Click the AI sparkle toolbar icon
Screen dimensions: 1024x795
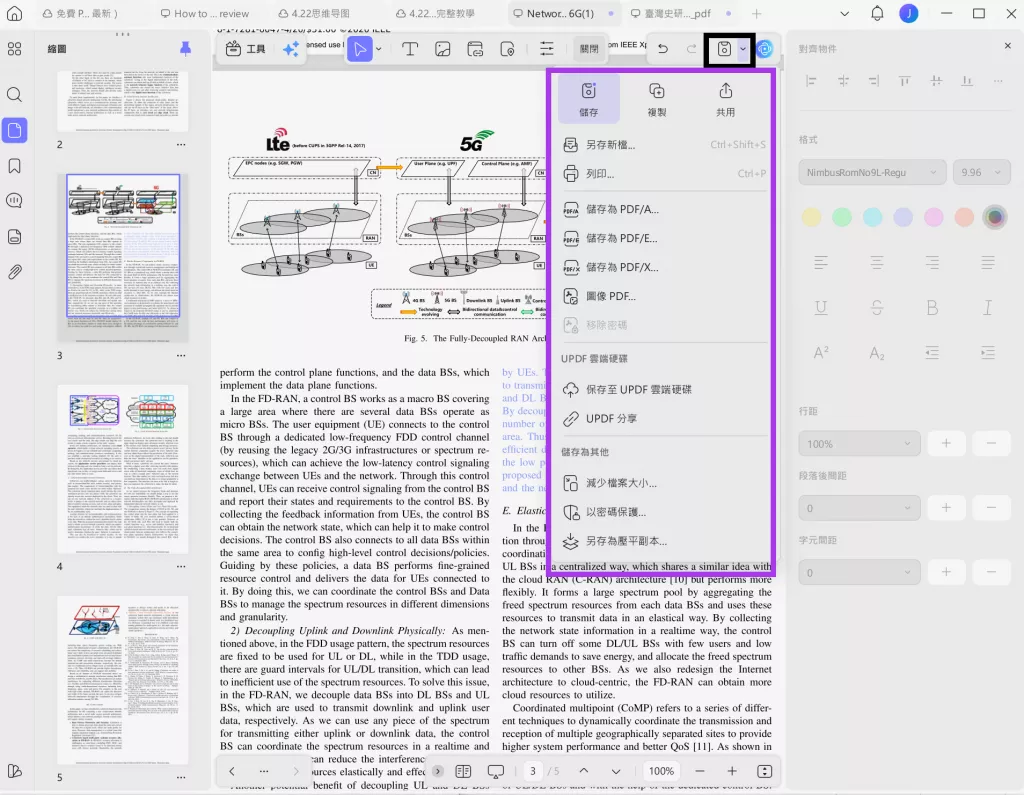tap(291, 49)
